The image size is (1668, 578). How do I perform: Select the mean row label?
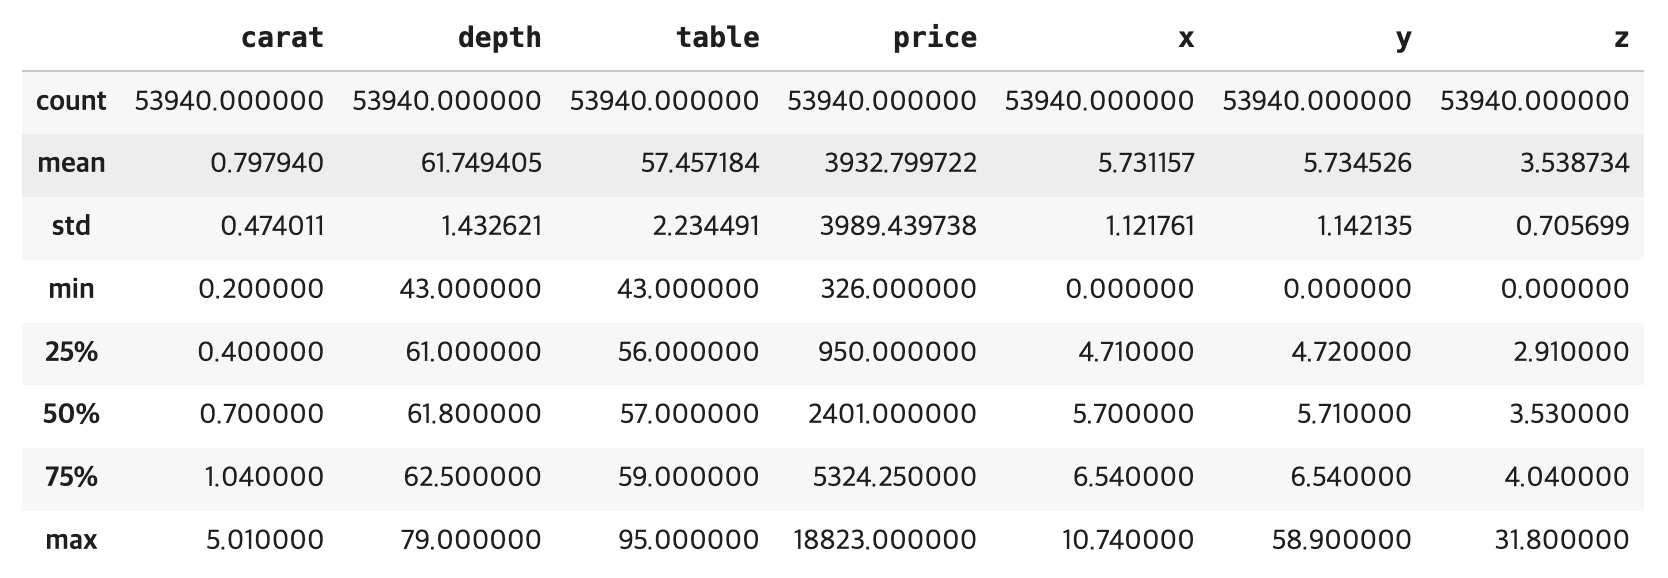coord(71,163)
